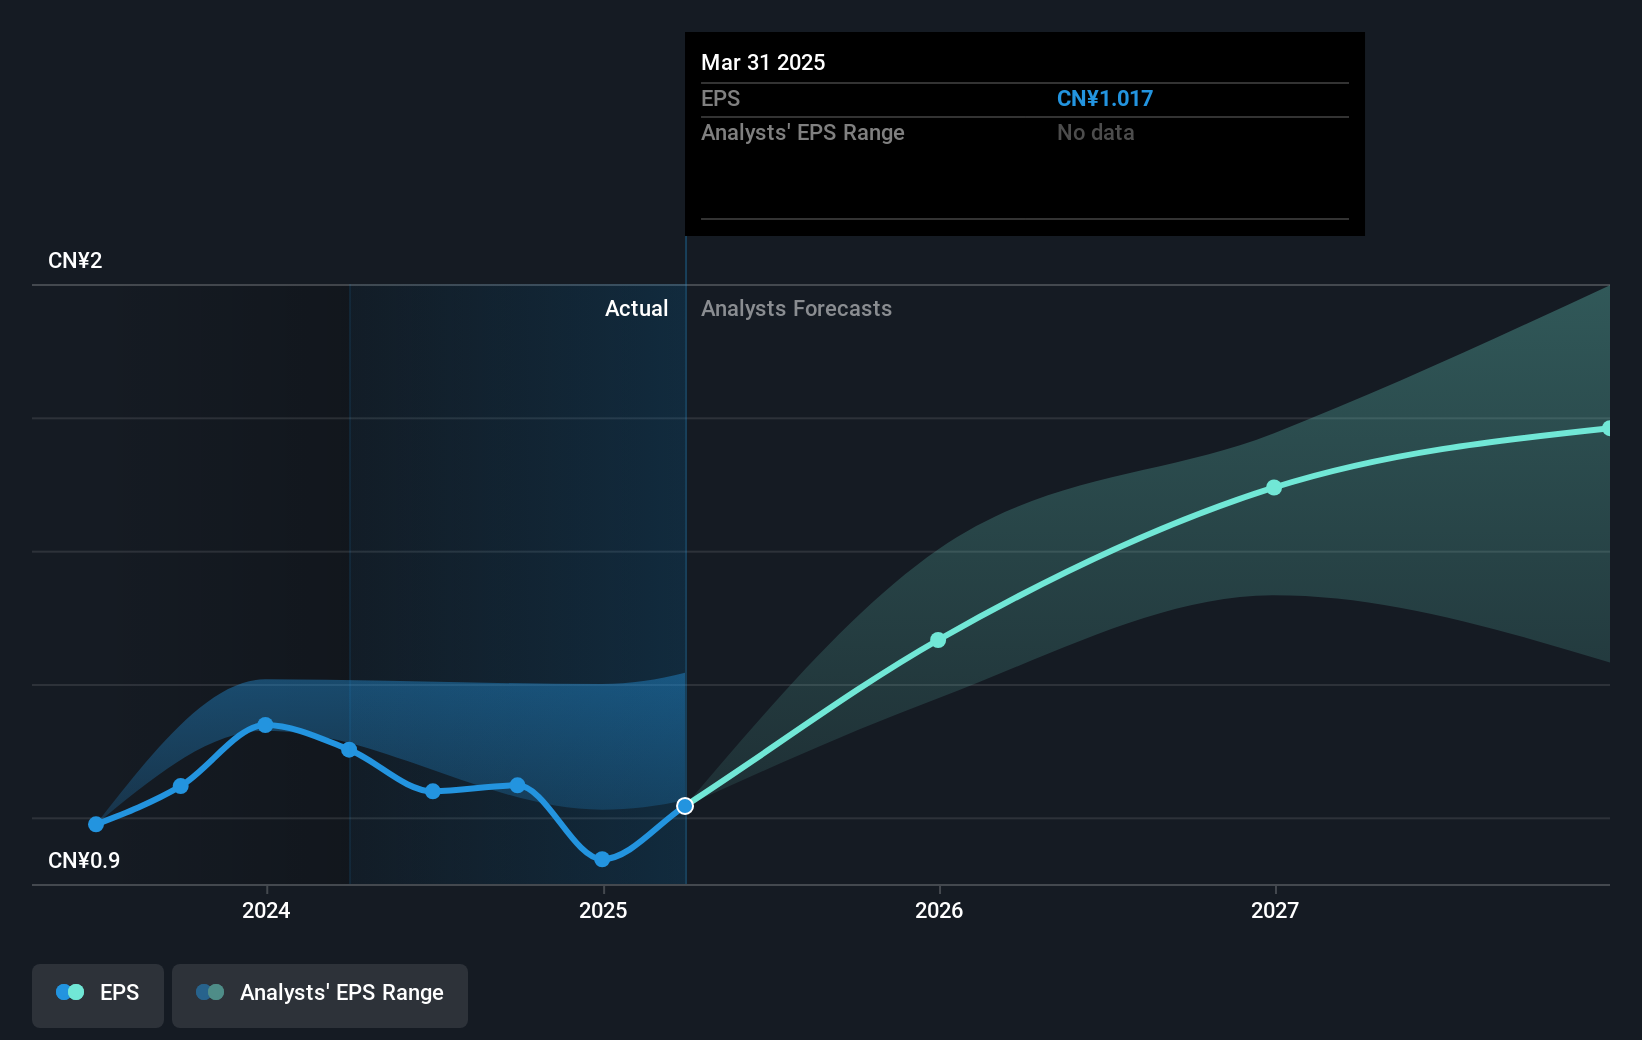Select the first EPS data point near CN¥0.9
Image resolution: width=1642 pixels, height=1040 pixels.
[x=96, y=824]
